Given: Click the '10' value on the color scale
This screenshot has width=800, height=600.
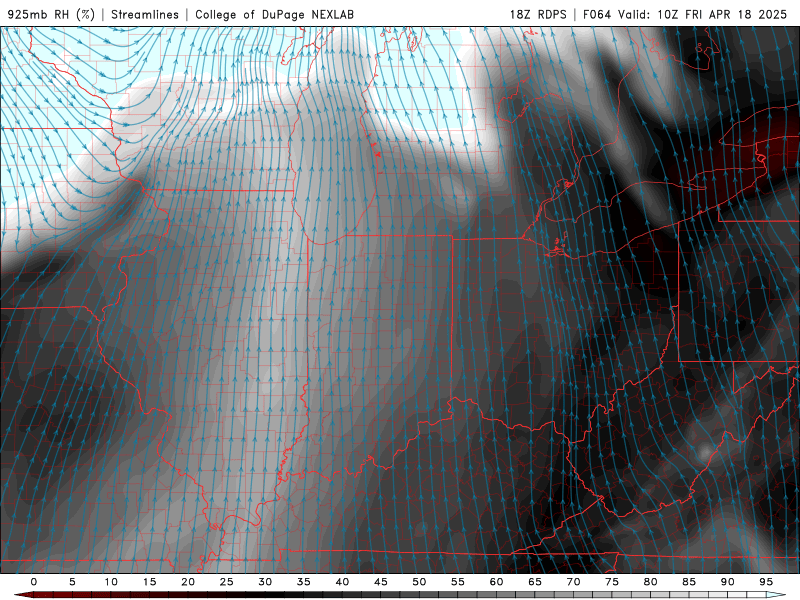Looking at the screenshot, I should point(111,582).
